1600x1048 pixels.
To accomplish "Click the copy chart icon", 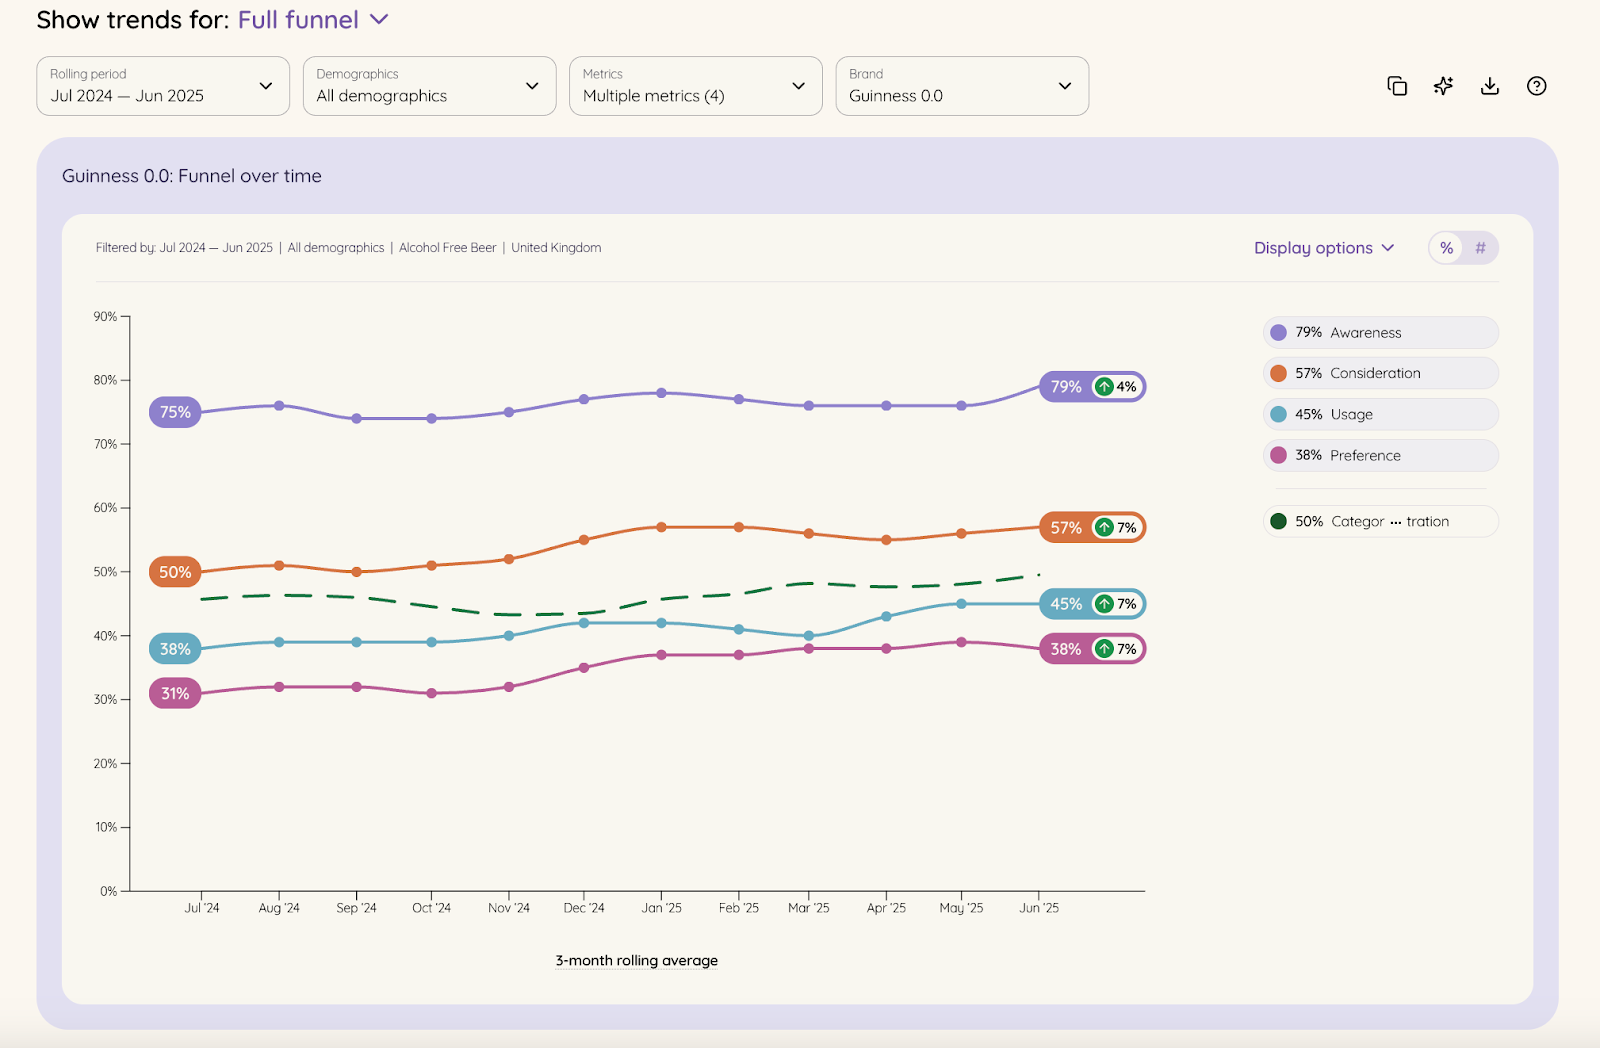I will point(1397,86).
